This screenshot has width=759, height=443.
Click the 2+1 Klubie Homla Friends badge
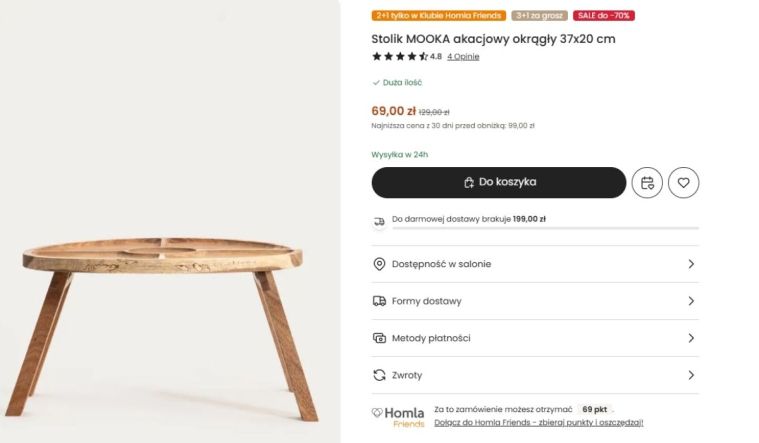[x=439, y=15]
